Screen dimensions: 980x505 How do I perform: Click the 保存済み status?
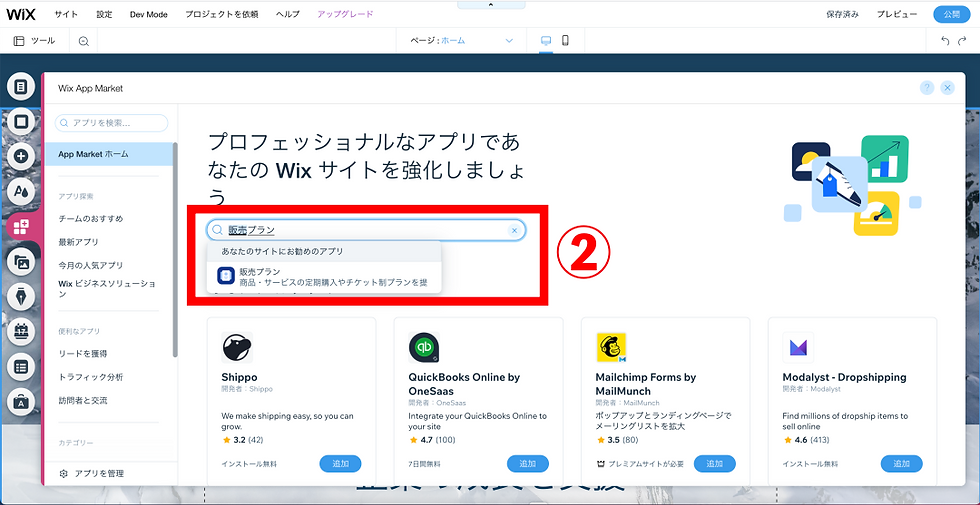tap(842, 14)
